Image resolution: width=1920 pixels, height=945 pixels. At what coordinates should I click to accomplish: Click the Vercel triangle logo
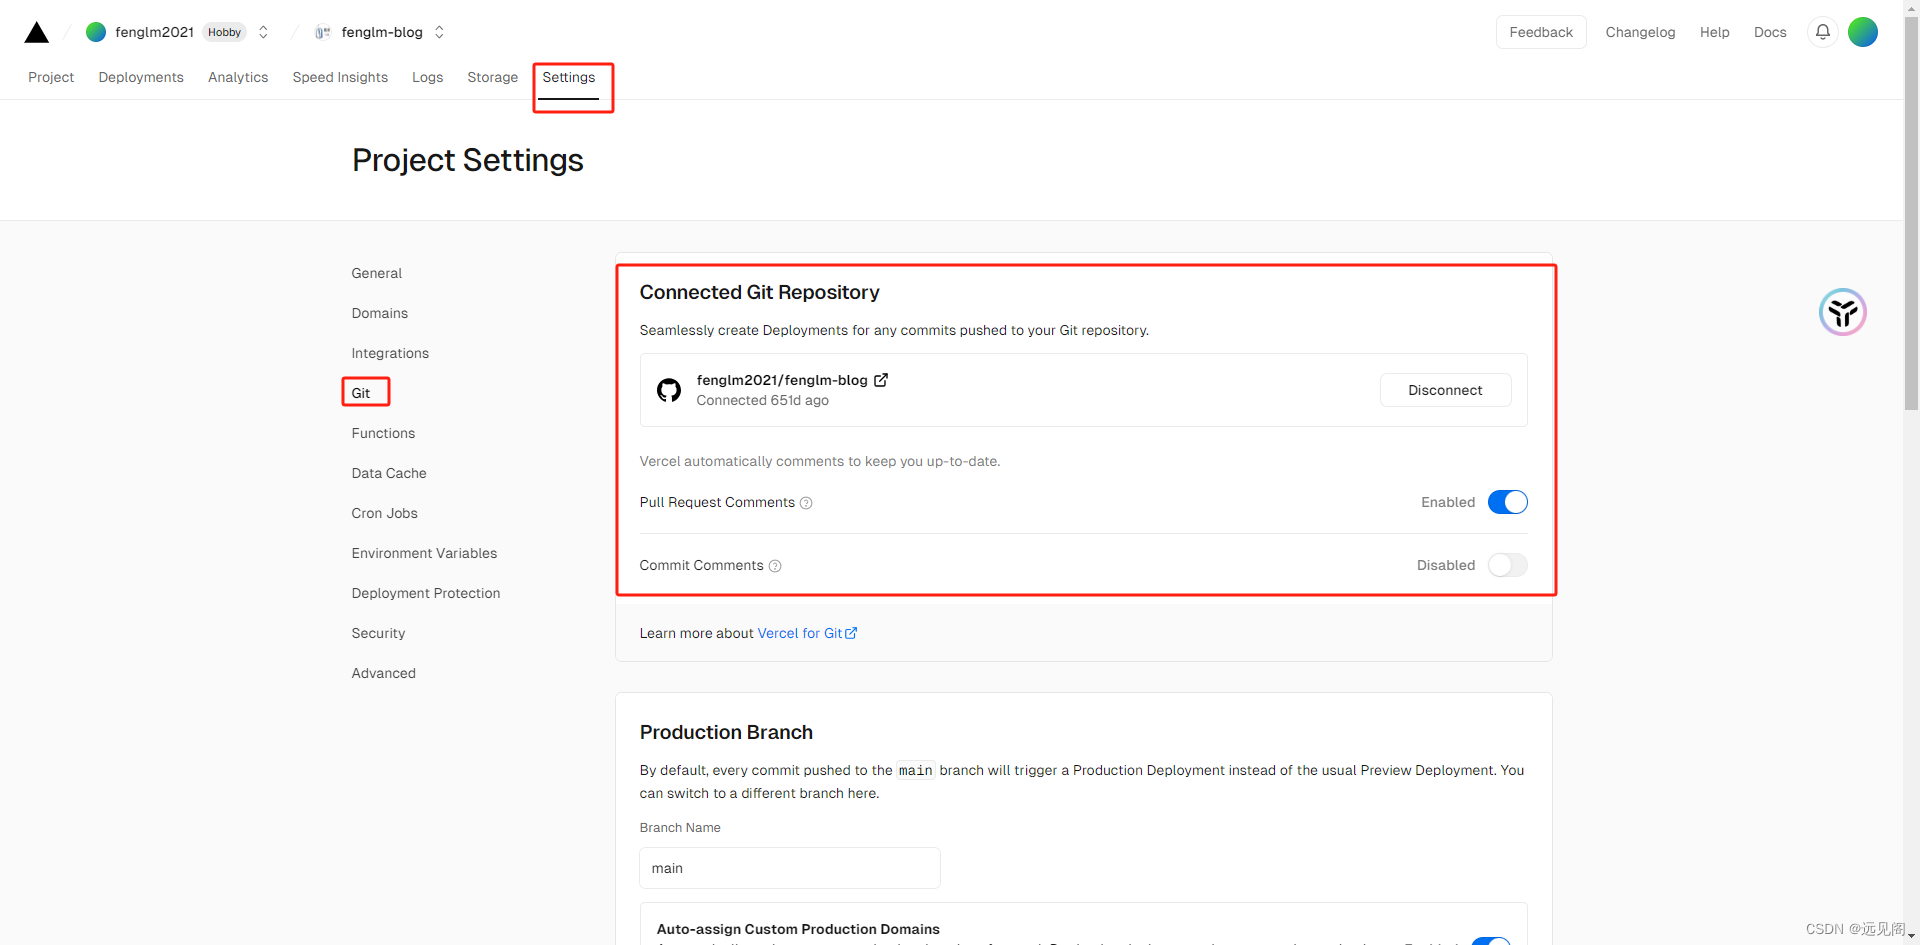tap(37, 32)
